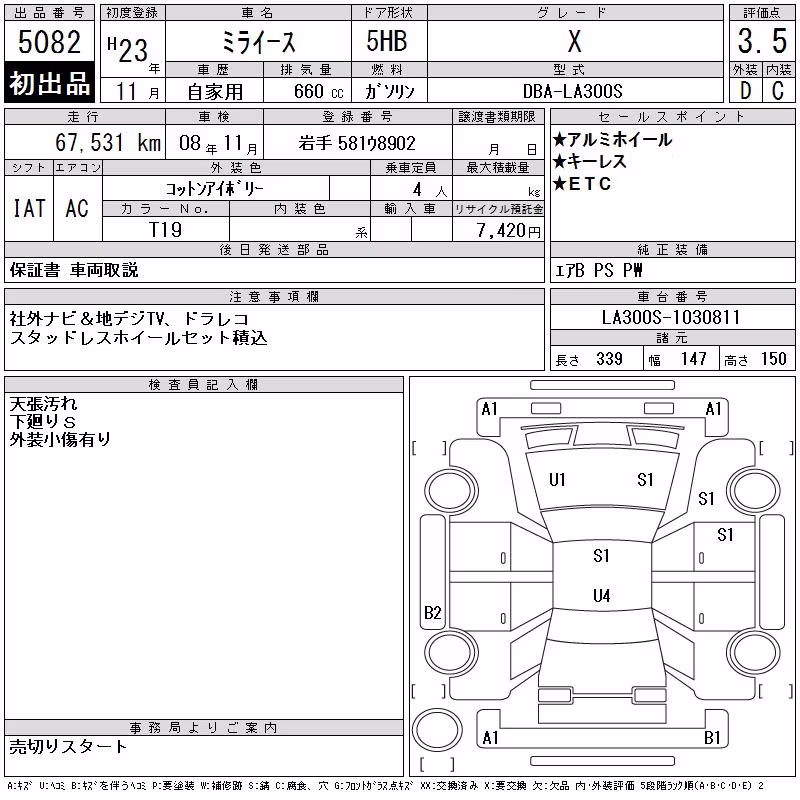800x800 pixels.
Task: Click grade value X
Action: pyautogui.click(x=574, y=41)
